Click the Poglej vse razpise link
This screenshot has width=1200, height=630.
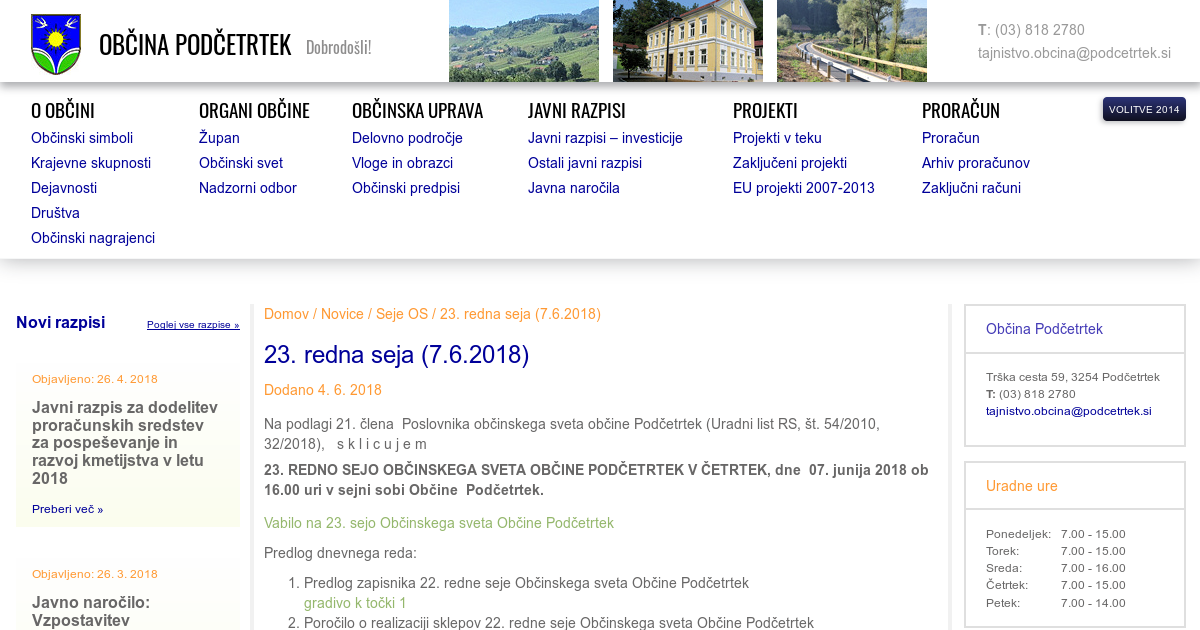click(193, 325)
